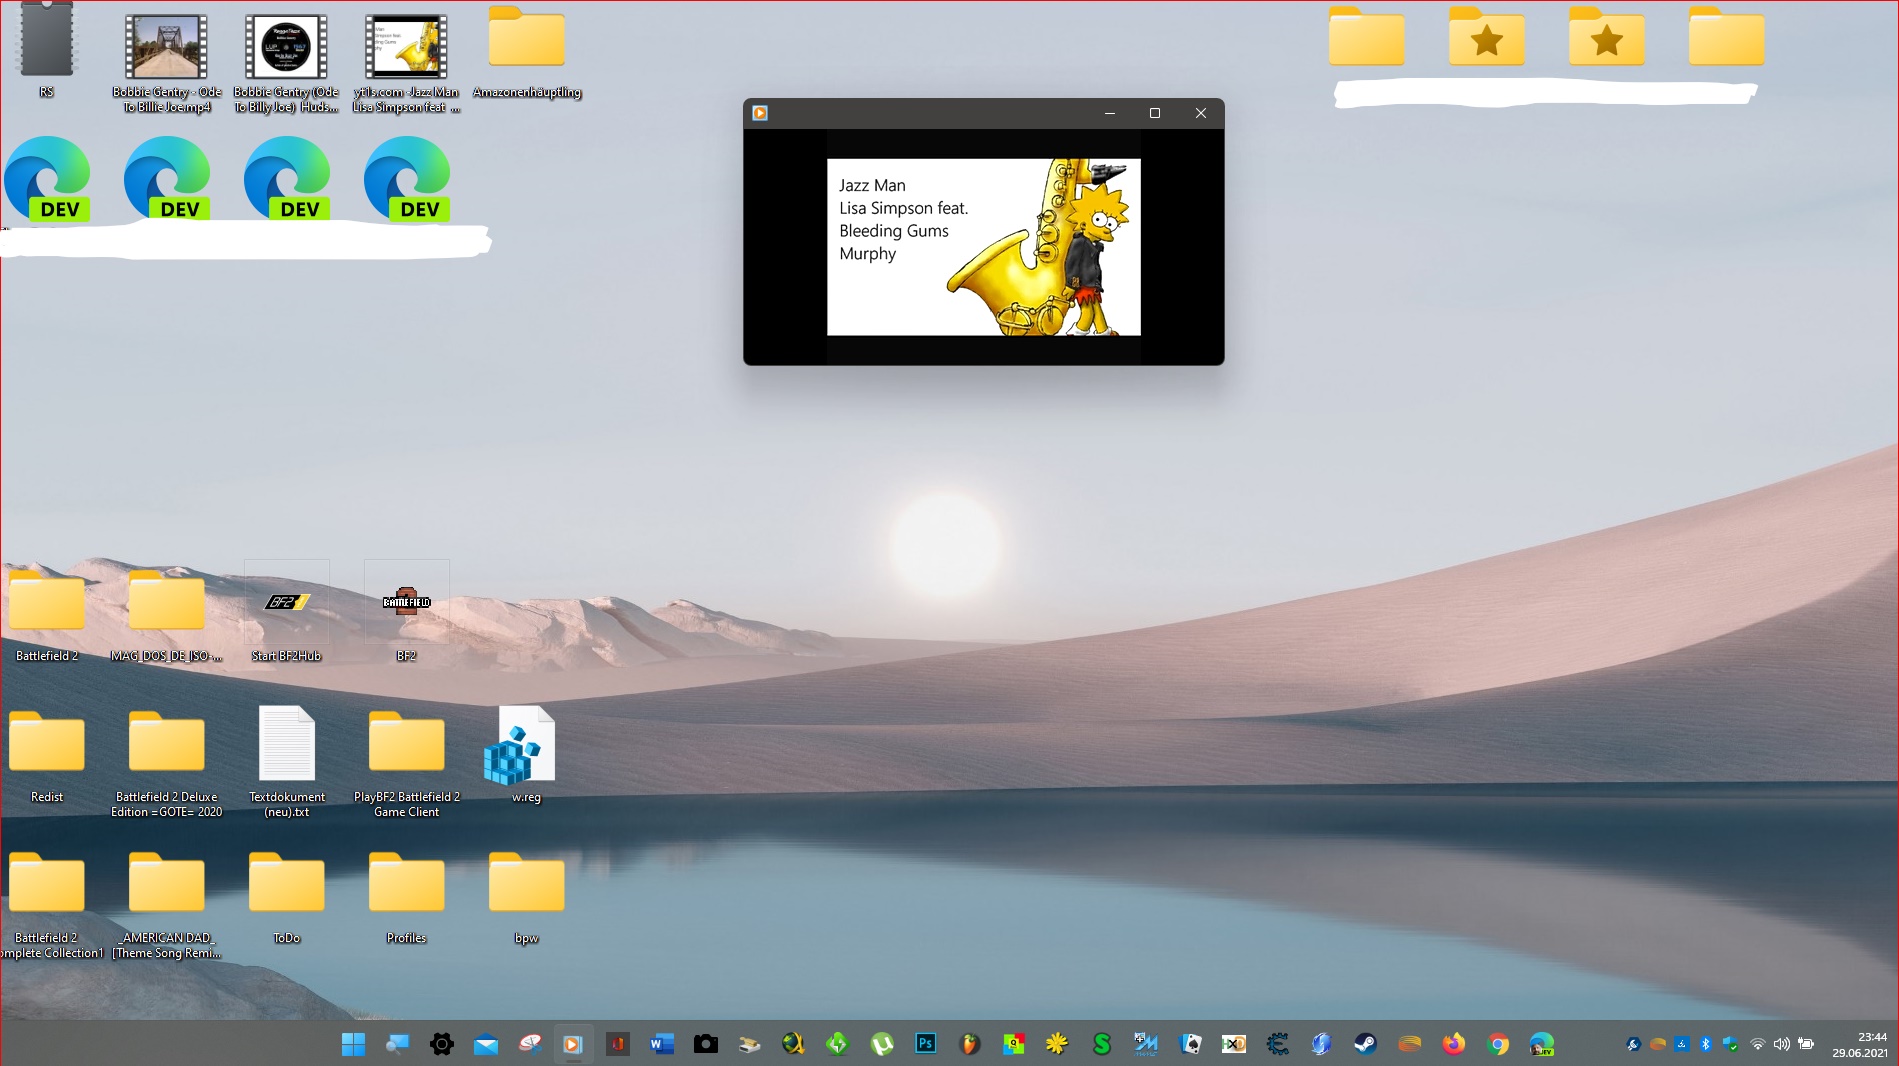This screenshot has height=1066, width=1899.
Task: Select Battlefield 2 Deluxe Edition folder
Action: (x=167, y=763)
